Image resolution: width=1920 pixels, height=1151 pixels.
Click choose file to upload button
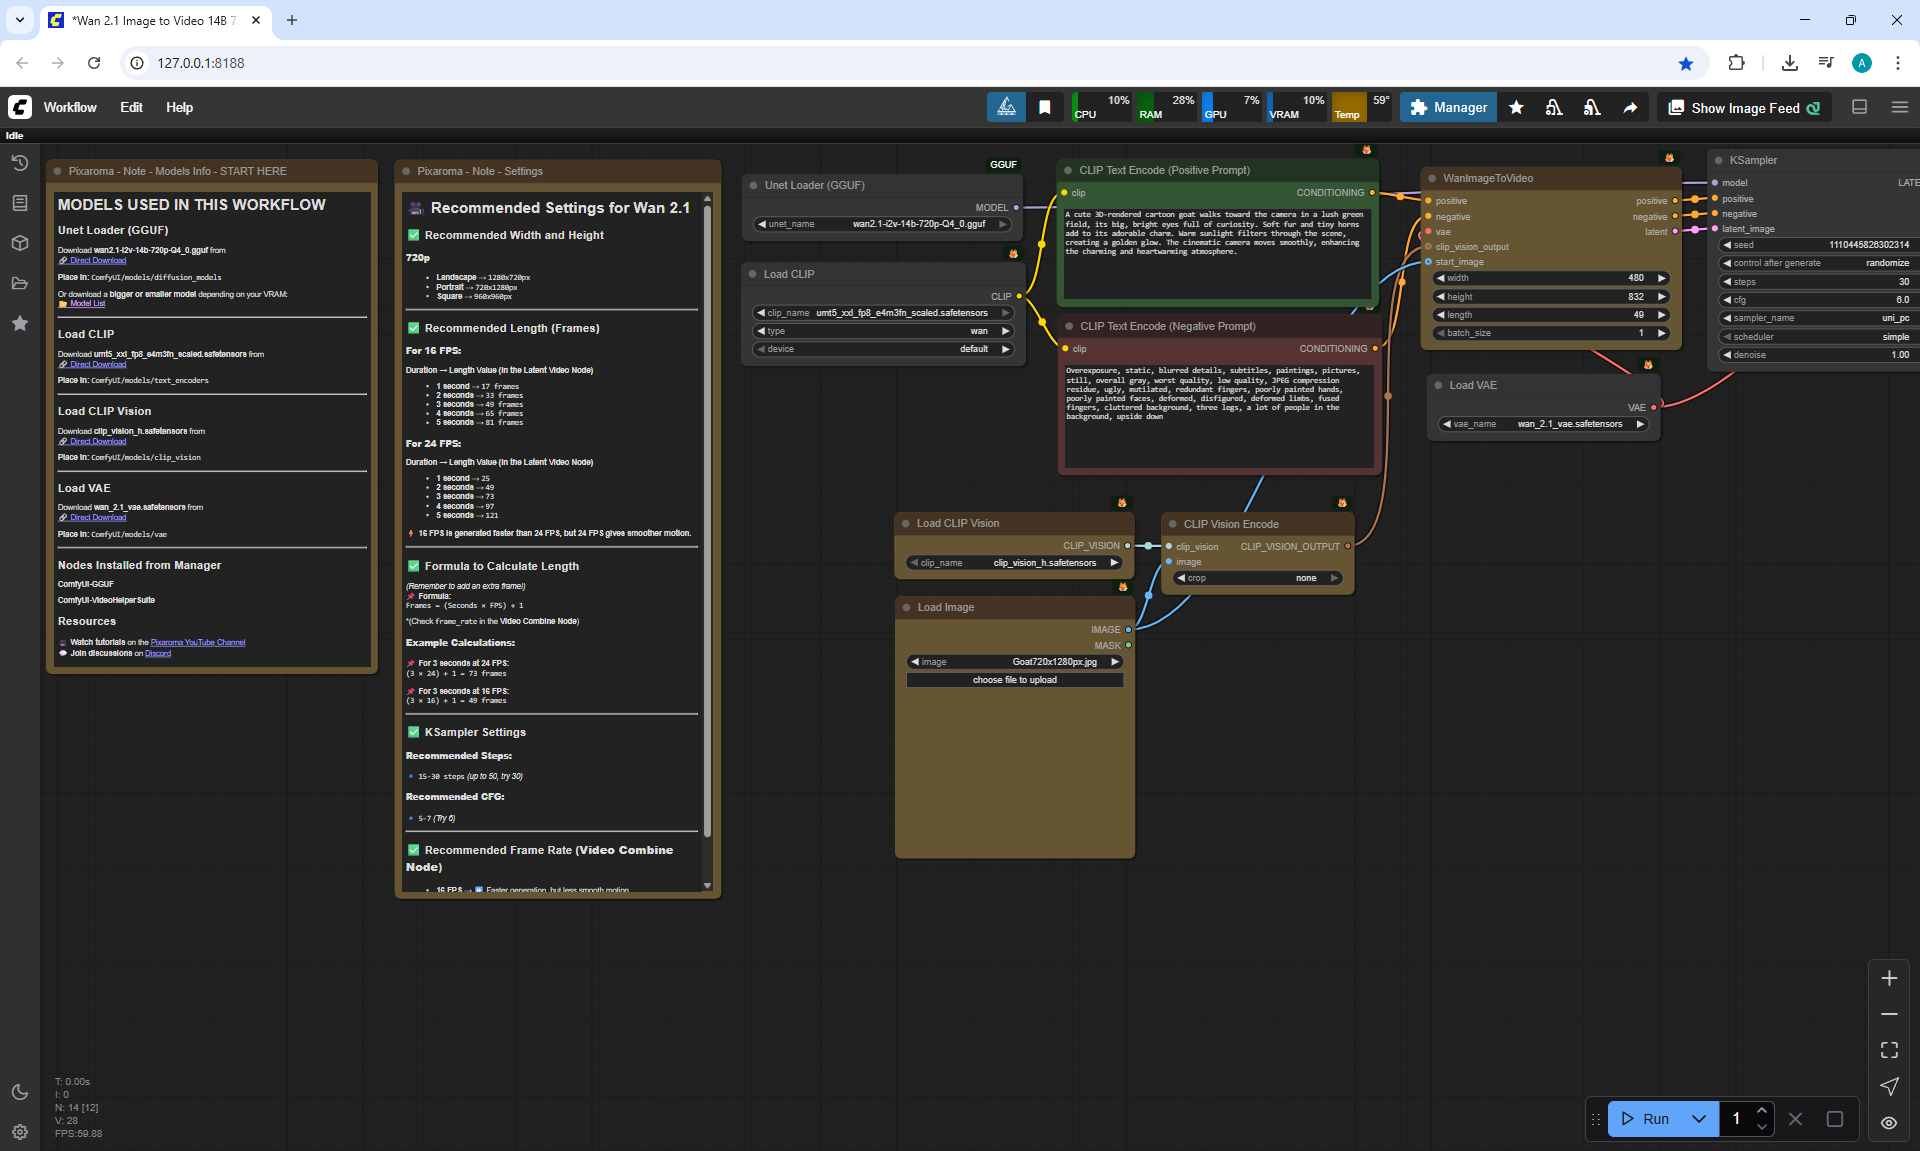[1014, 680]
